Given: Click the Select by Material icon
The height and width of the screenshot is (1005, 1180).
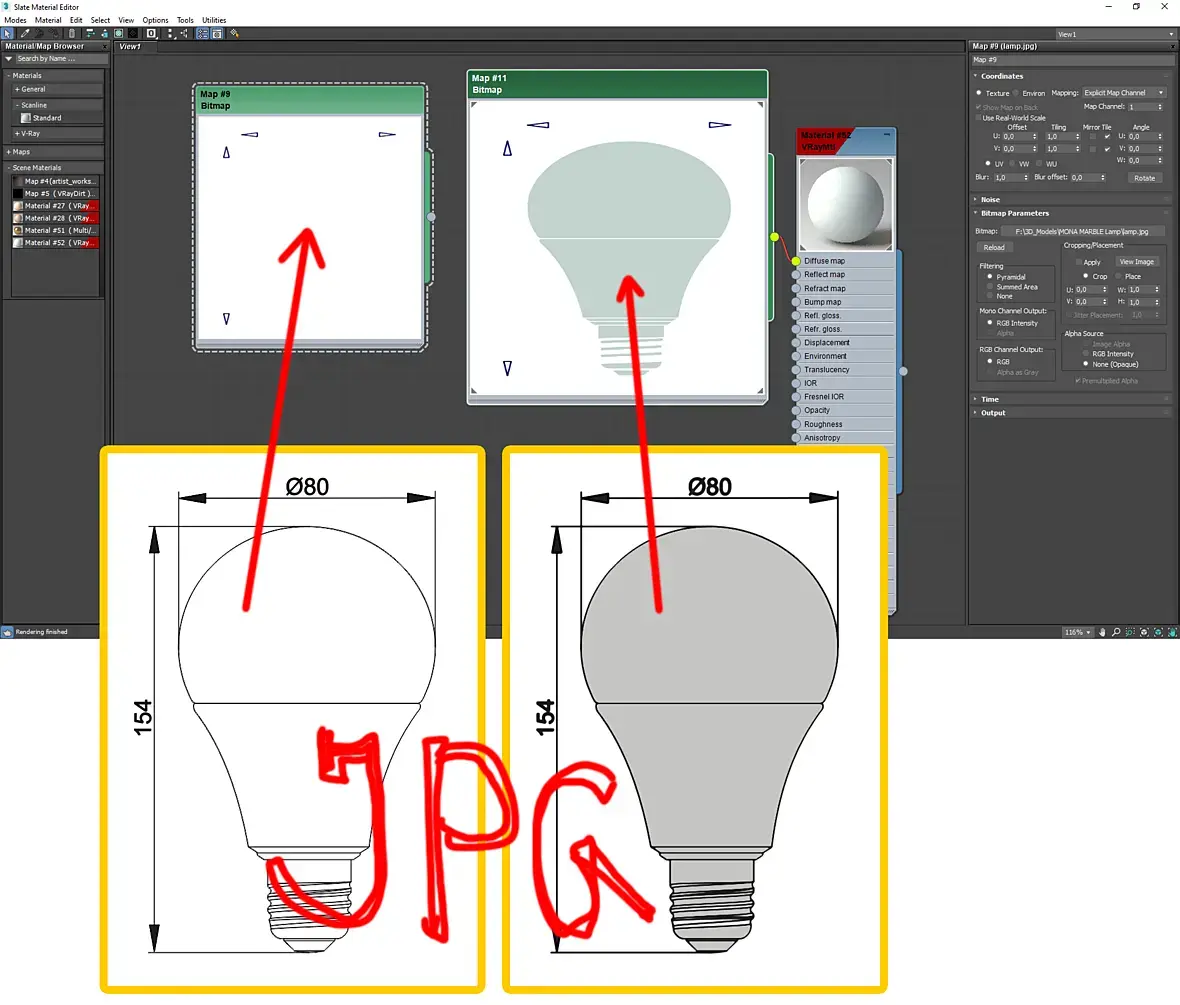Looking at the screenshot, I should 234,33.
